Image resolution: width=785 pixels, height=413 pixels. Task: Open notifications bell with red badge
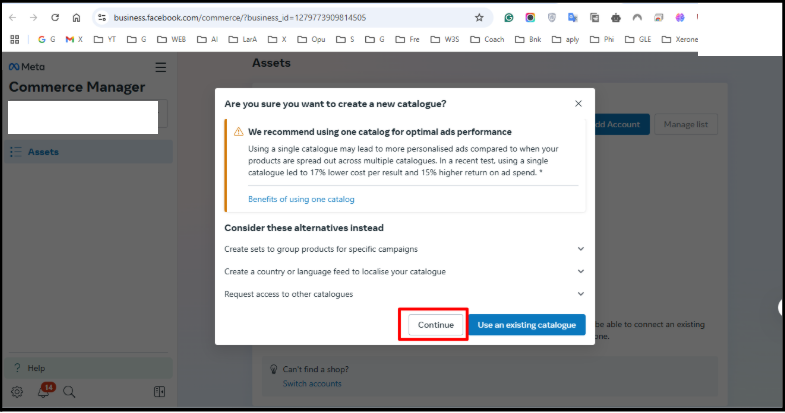pyautogui.click(x=44, y=392)
